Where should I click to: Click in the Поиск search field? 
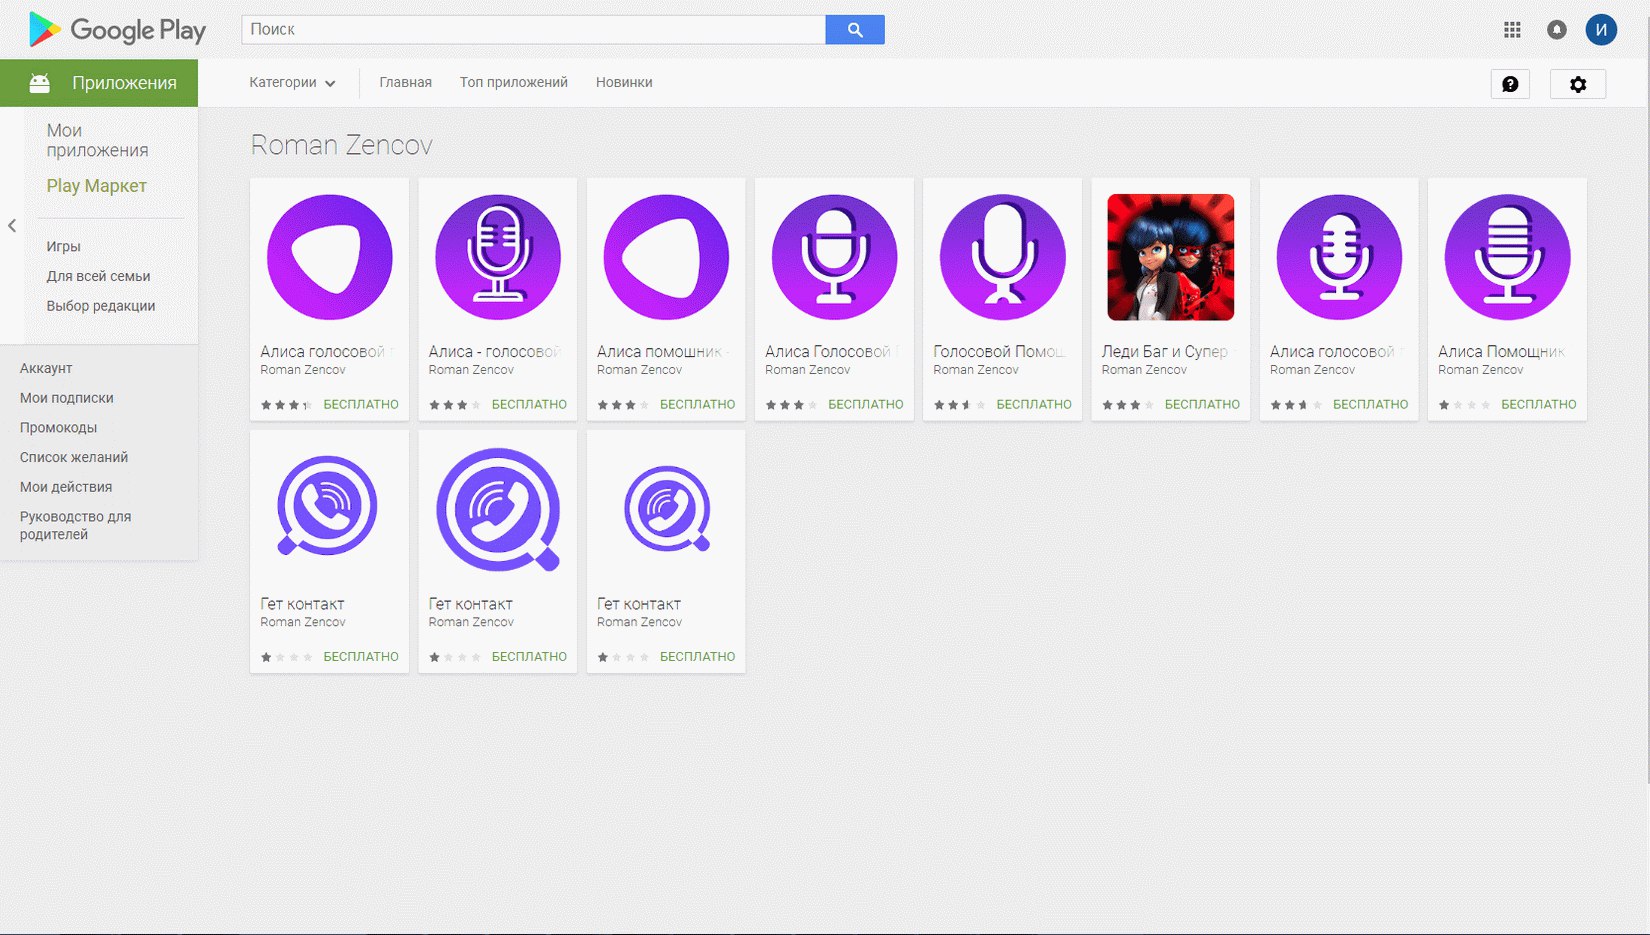pyautogui.click(x=534, y=30)
